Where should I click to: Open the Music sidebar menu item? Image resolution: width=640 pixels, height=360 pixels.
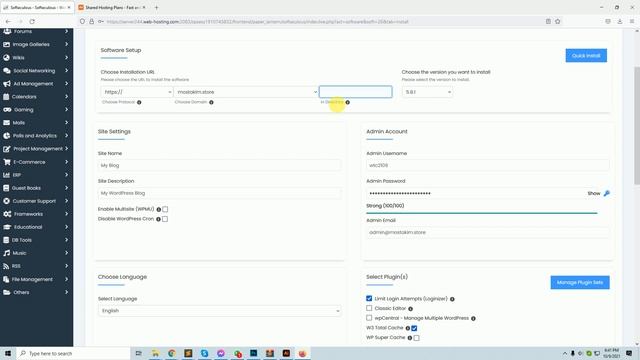[36, 253]
